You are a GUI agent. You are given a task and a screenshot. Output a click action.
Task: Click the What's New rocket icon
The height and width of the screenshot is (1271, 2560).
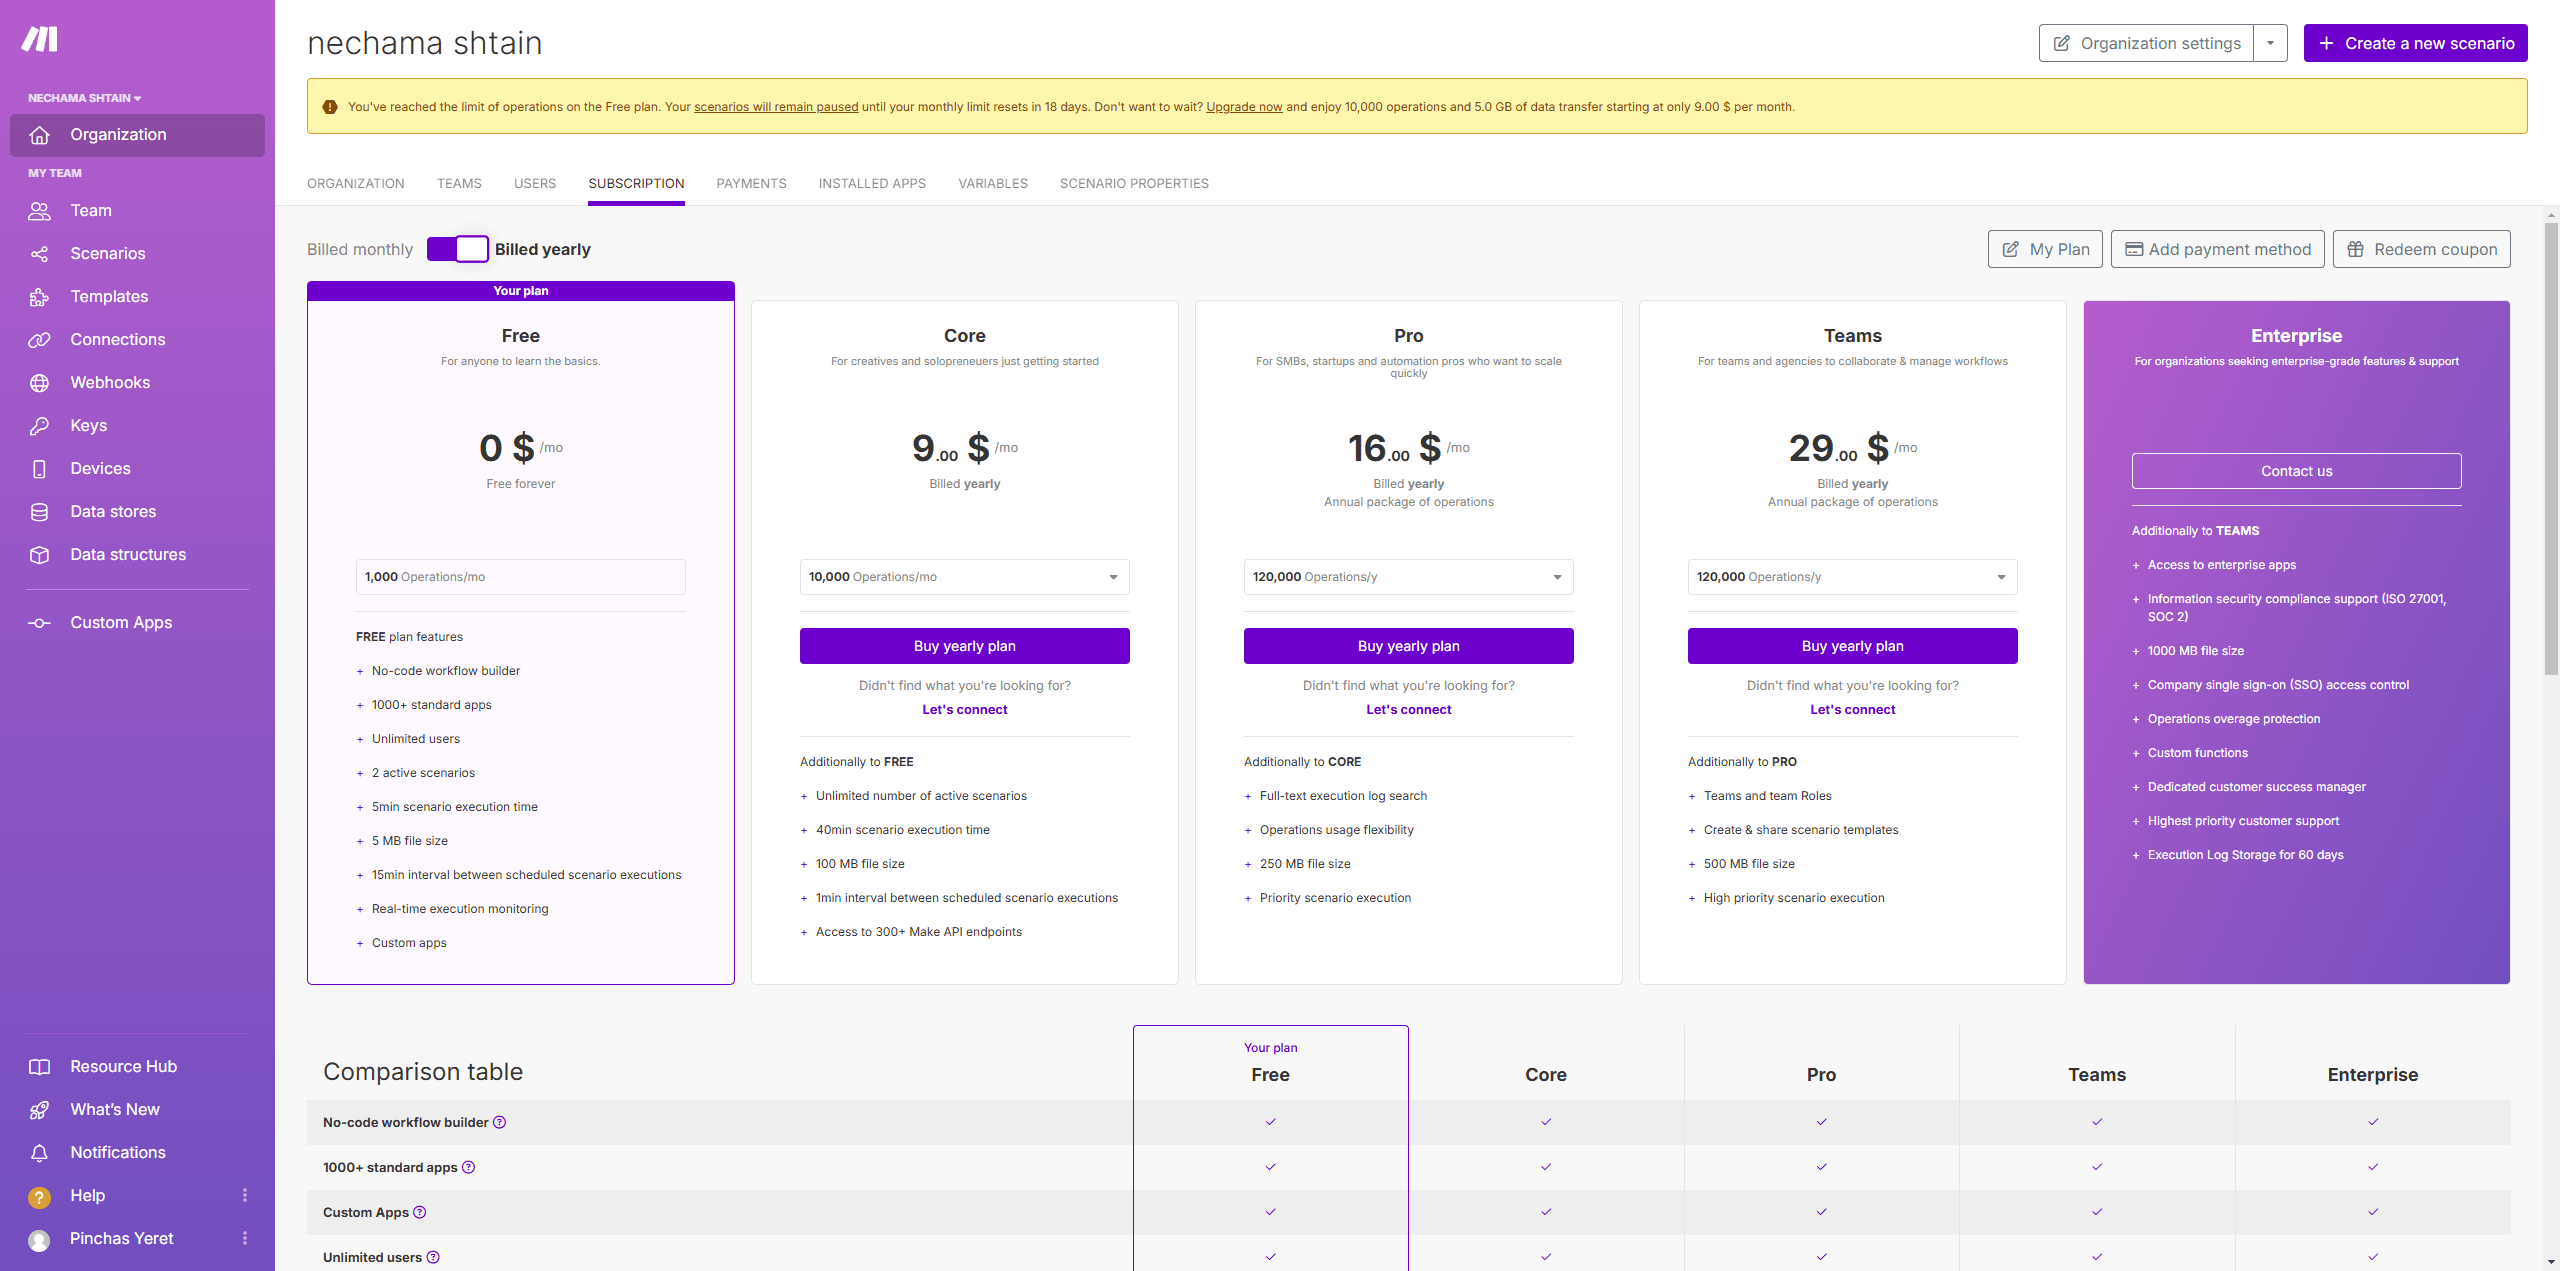pyautogui.click(x=40, y=1110)
